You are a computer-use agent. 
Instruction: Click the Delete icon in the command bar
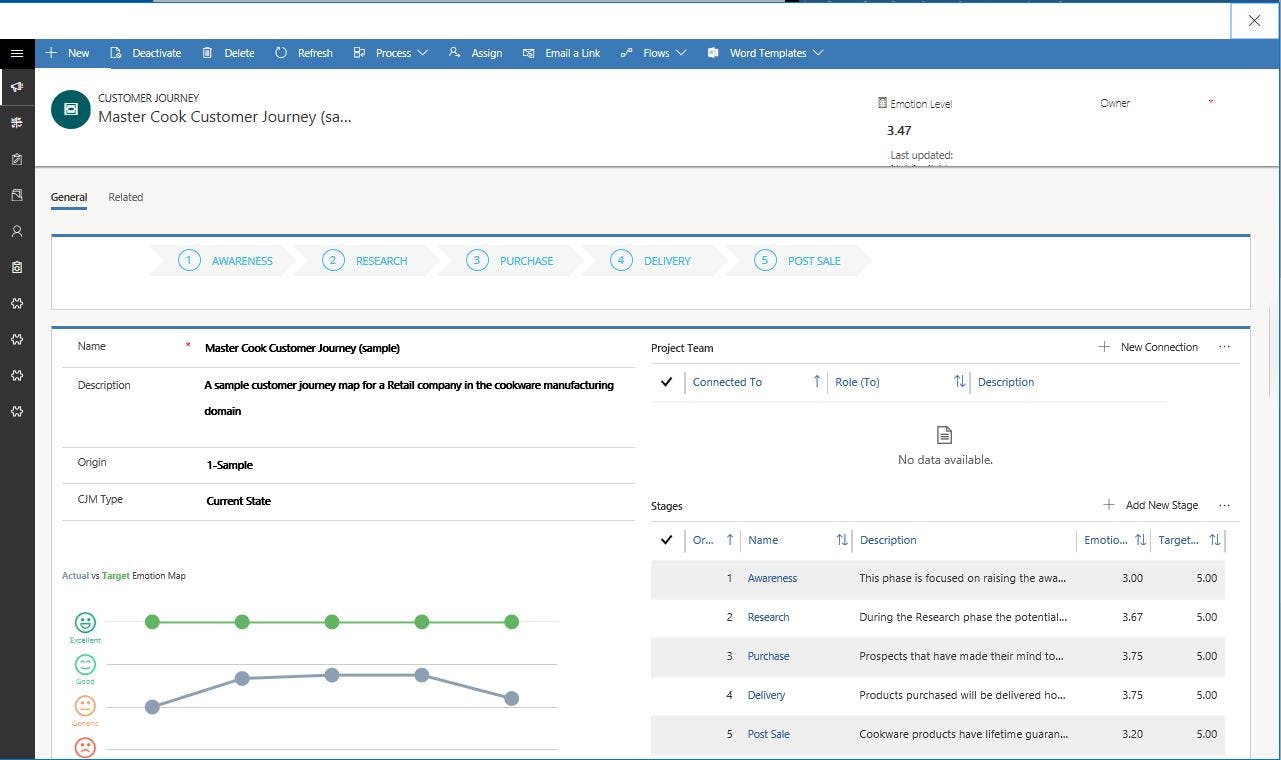pos(228,53)
